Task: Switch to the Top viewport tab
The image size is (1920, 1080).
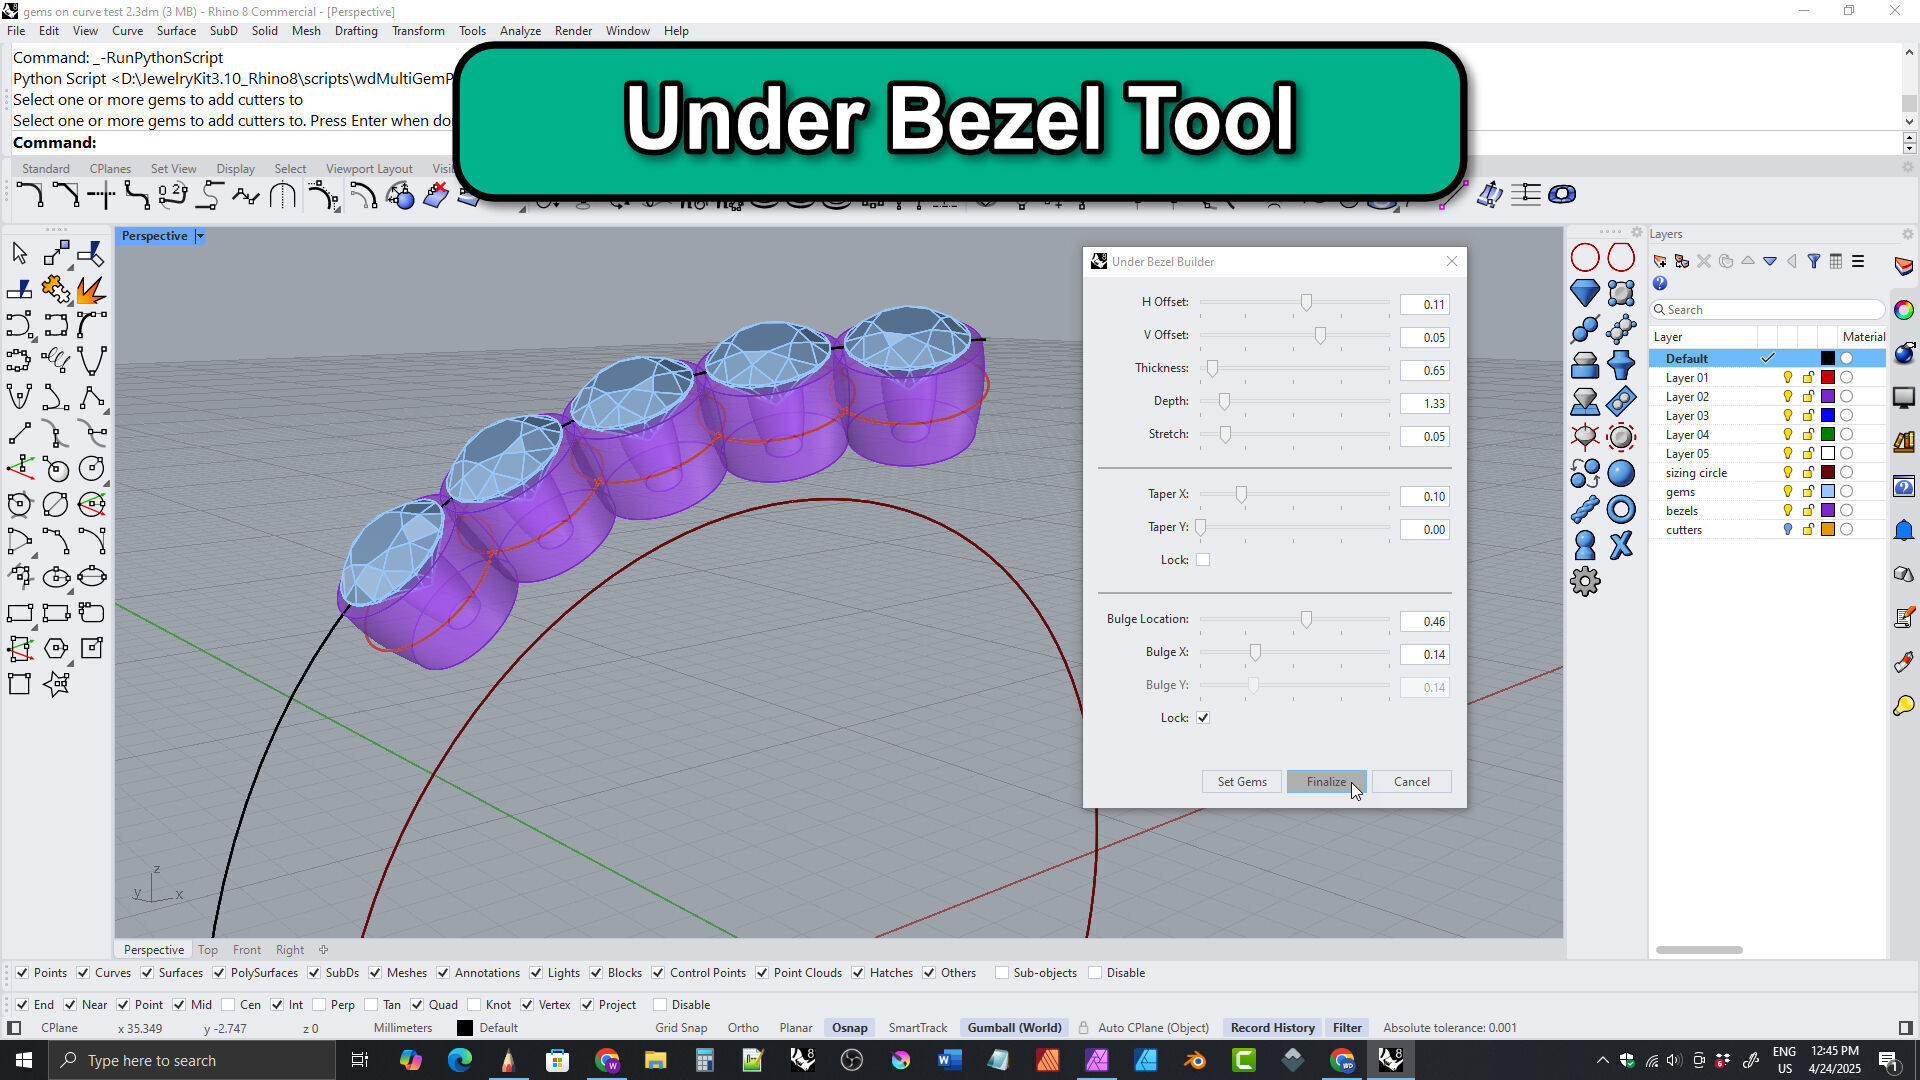Action: (207, 950)
